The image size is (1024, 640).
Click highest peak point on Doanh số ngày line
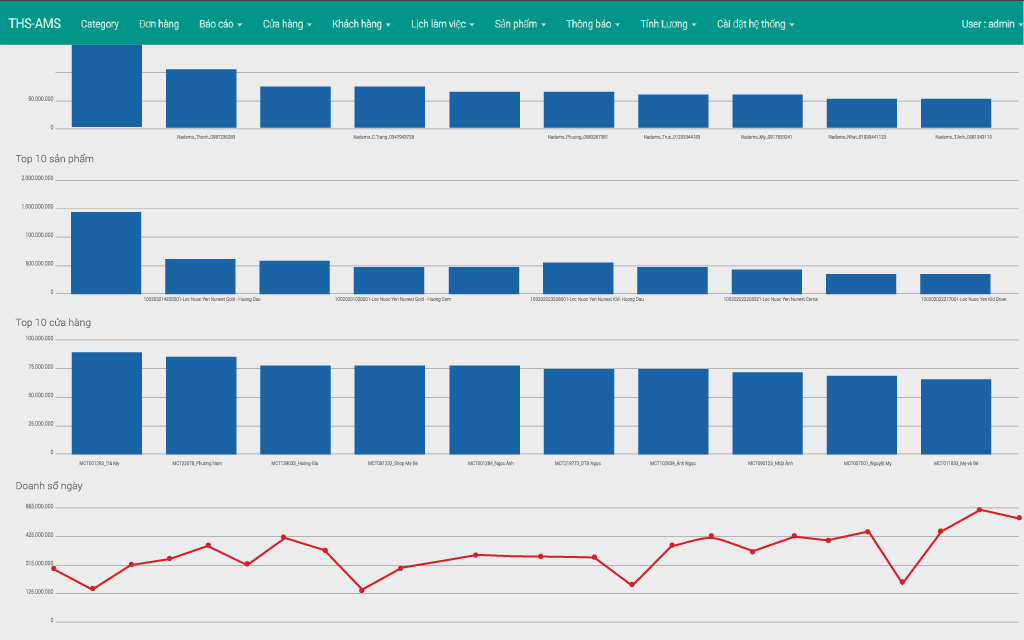point(979,510)
